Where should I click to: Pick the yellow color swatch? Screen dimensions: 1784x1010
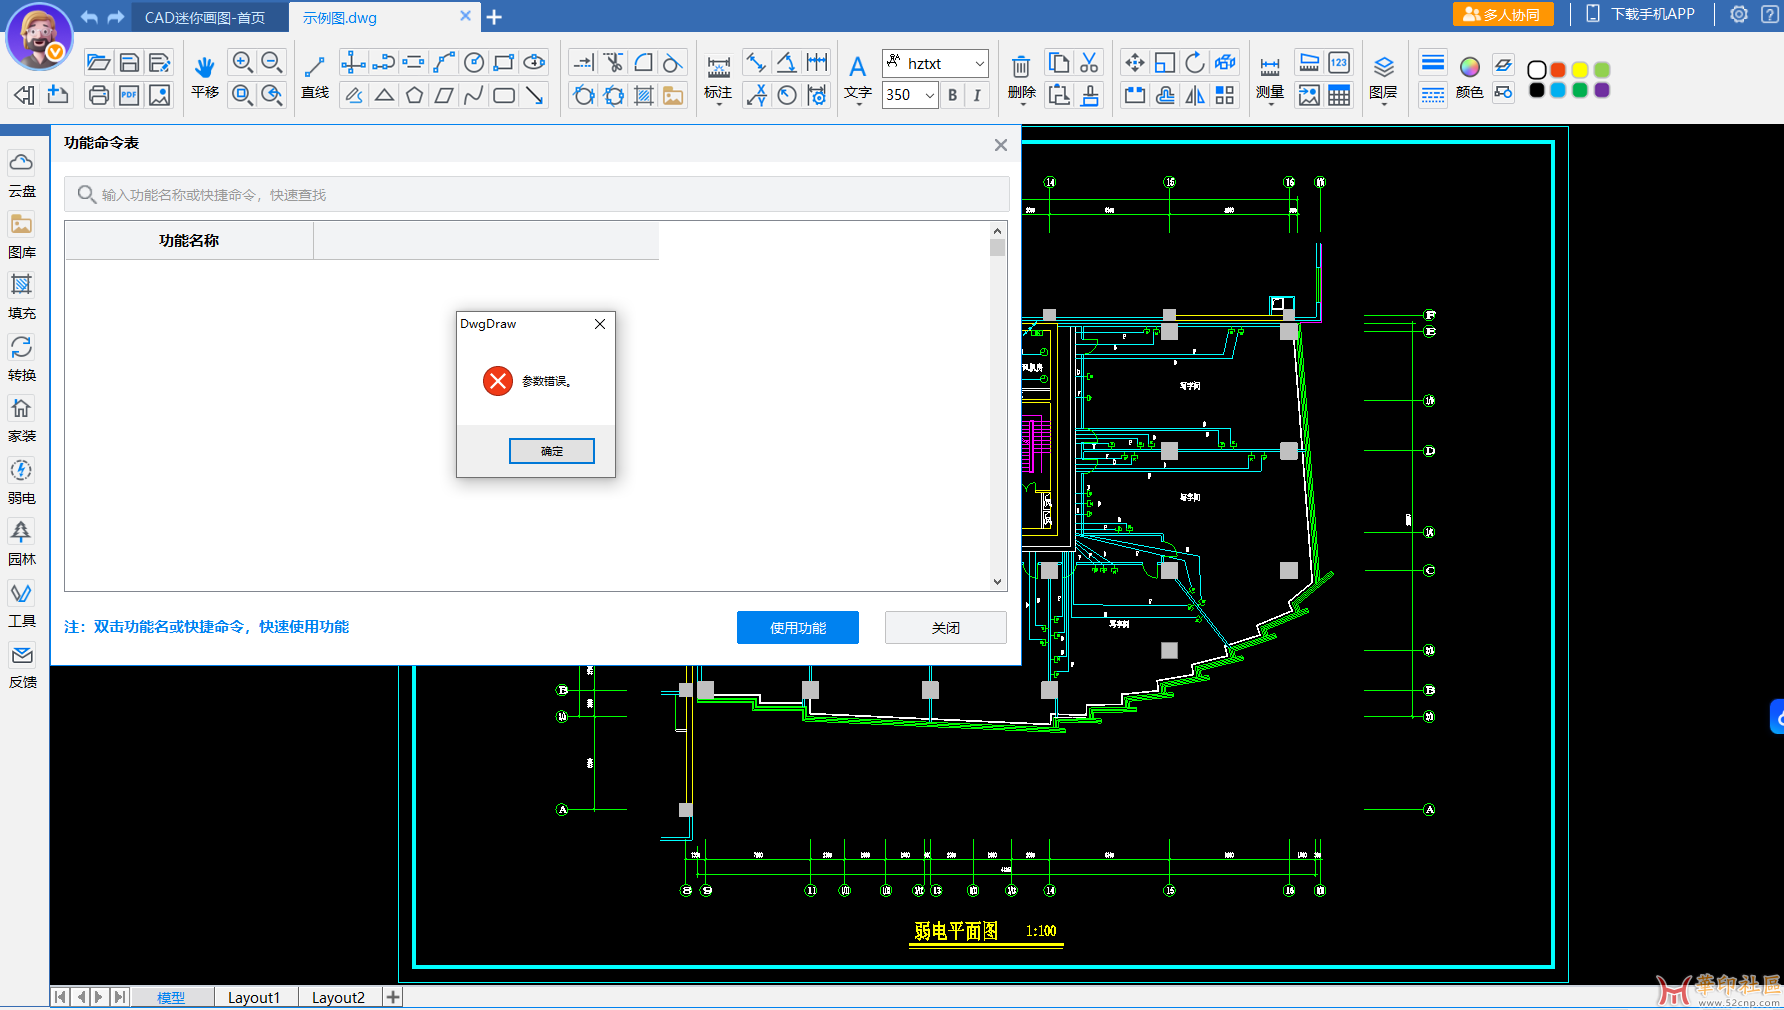click(1580, 70)
